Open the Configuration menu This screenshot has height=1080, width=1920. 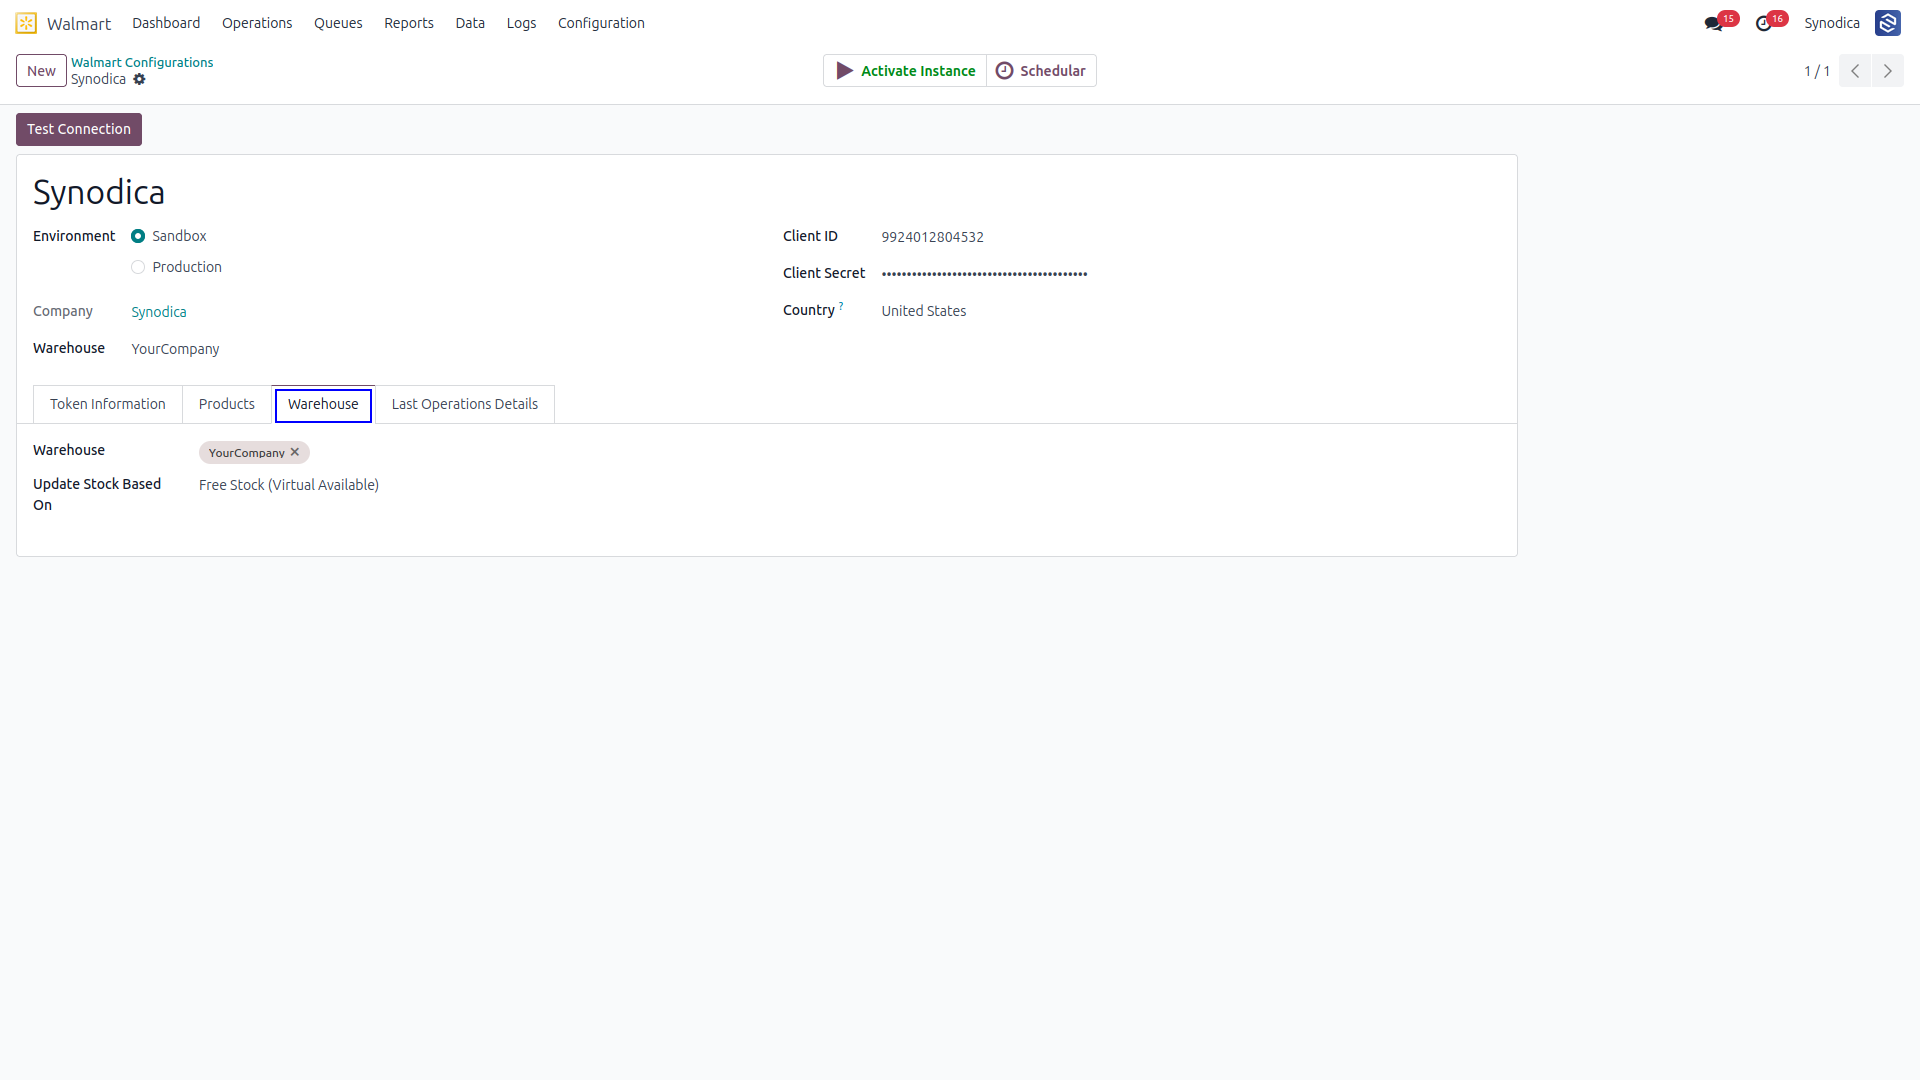[601, 23]
